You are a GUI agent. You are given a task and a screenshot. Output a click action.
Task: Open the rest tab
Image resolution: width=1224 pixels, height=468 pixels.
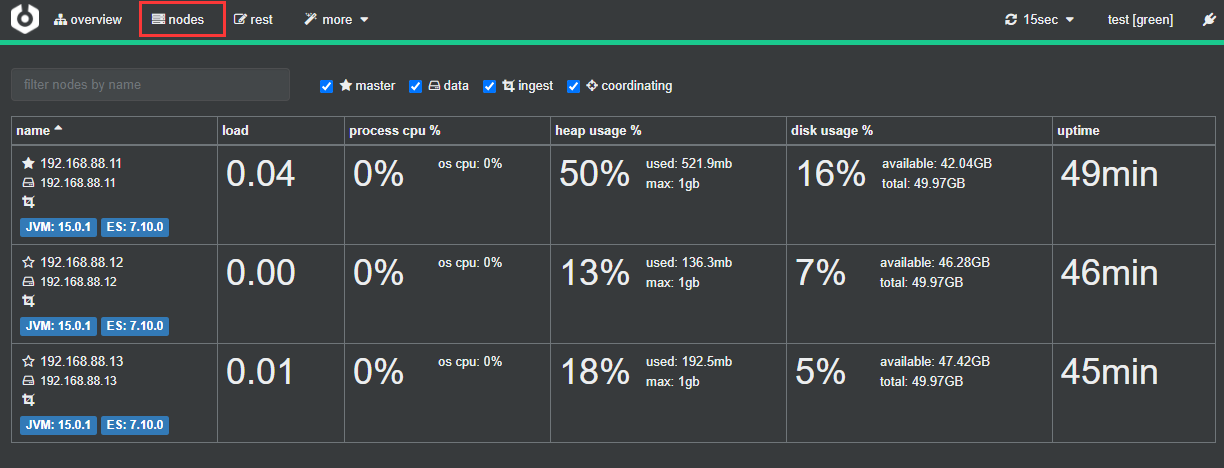click(253, 20)
